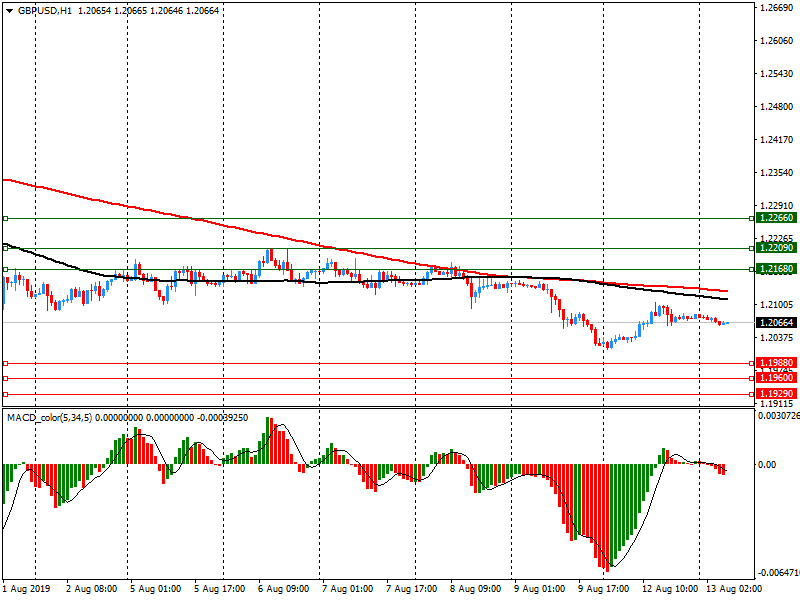
Task: Select the green 1.22090 resistance level label
Action: 776,248
